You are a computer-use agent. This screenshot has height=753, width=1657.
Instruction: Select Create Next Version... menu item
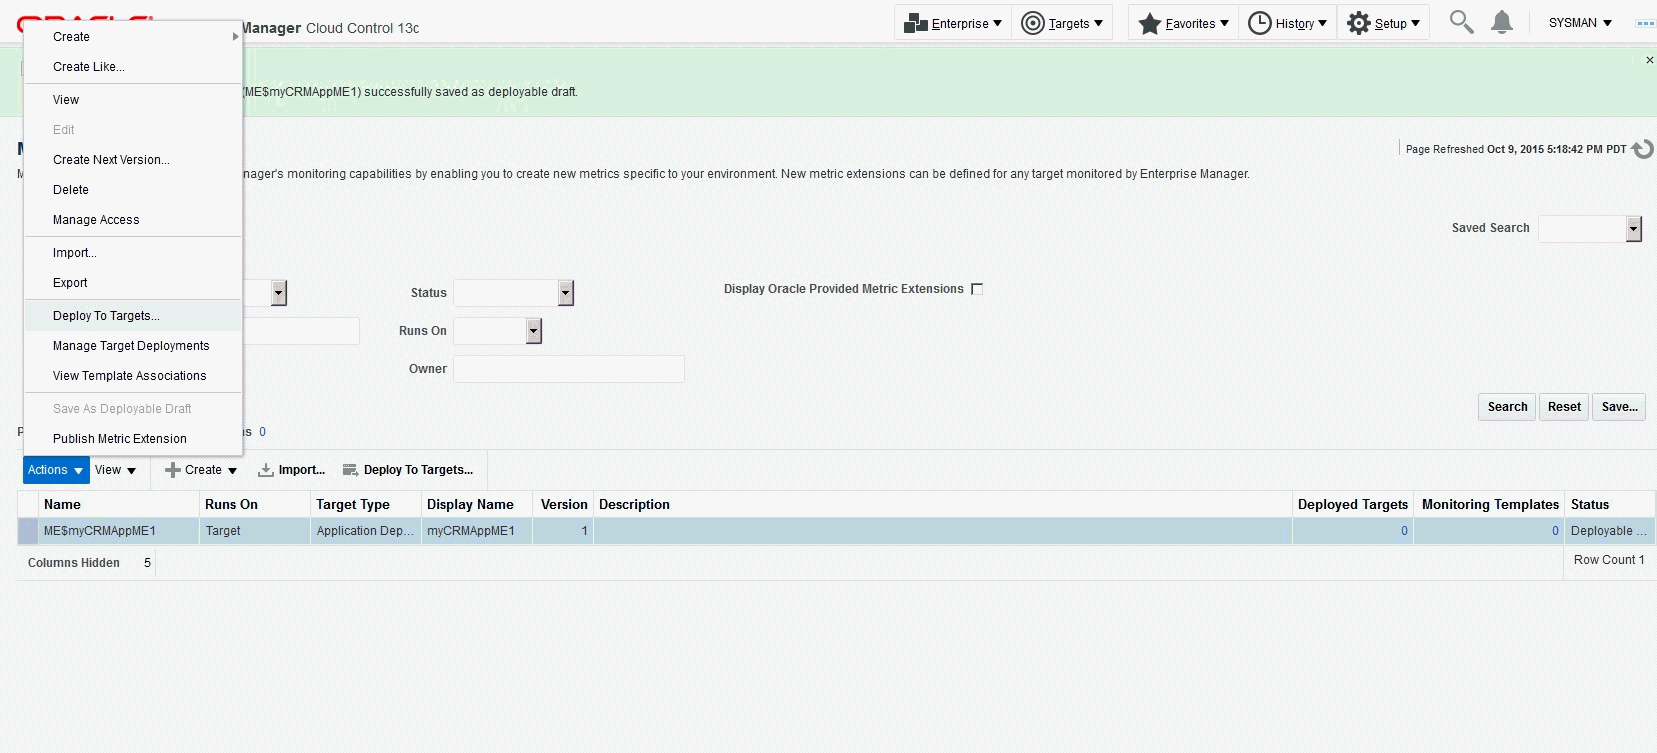pyautogui.click(x=133, y=160)
